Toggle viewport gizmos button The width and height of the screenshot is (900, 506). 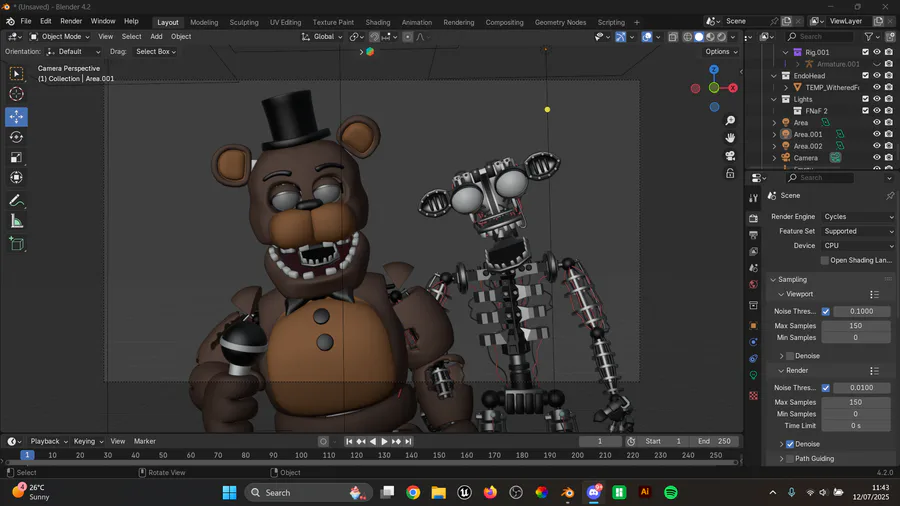620,37
